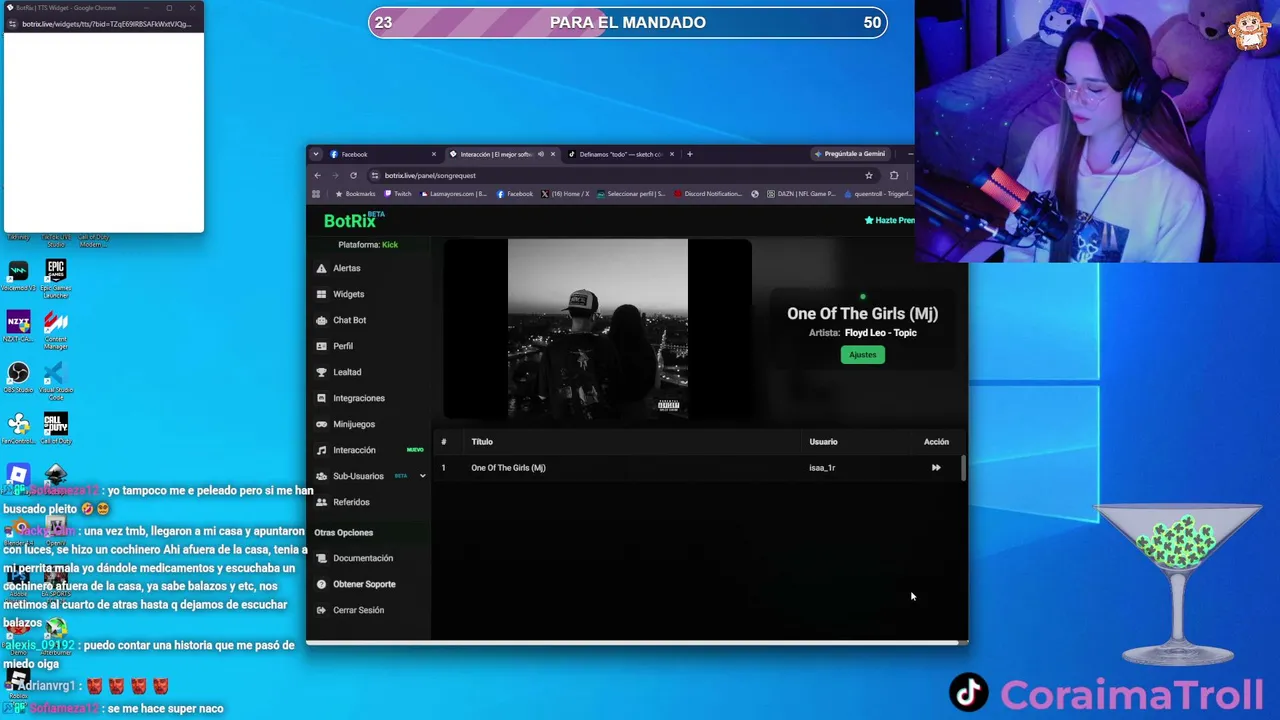
Task: Click the song title in the queue row
Action: (x=508, y=468)
